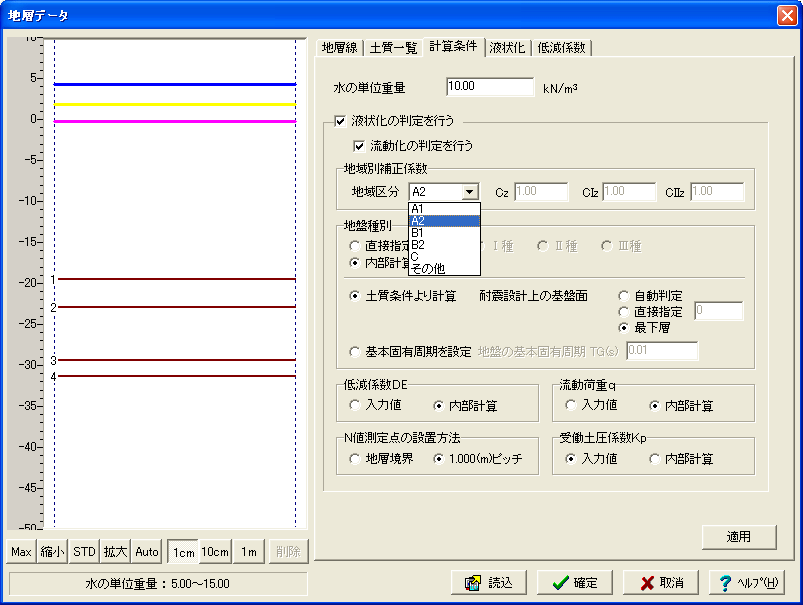Image resolution: width=803 pixels, height=605 pixels.
Task: Choose B1 from the region list
Action: click(x=444, y=233)
